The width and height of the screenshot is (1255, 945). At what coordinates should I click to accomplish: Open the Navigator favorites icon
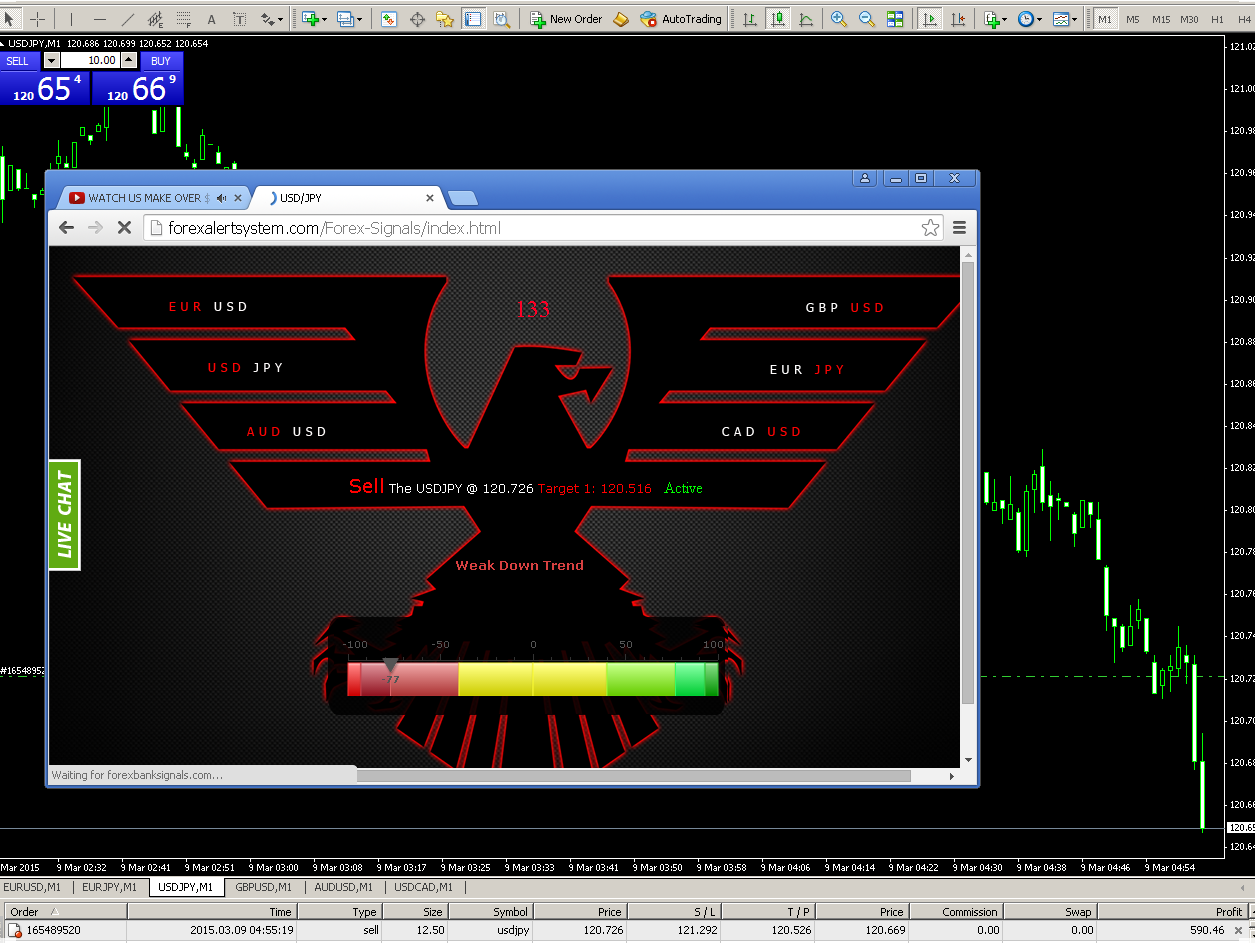point(445,19)
